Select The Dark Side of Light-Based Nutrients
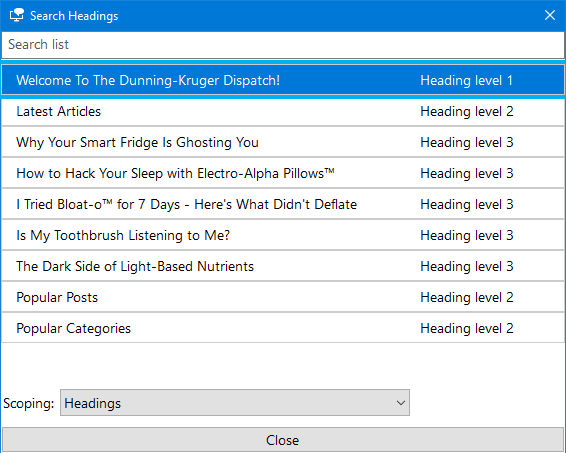The image size is (566, 453). [283, 266]
